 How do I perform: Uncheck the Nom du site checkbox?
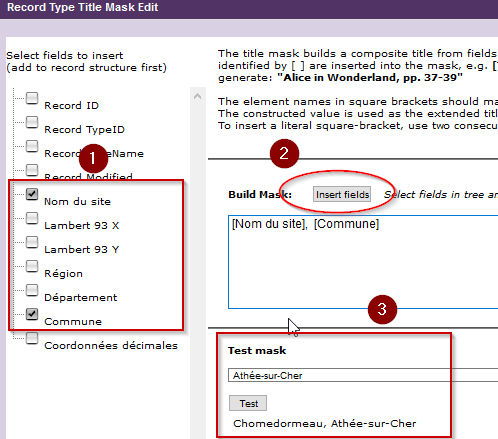(32, 194)
